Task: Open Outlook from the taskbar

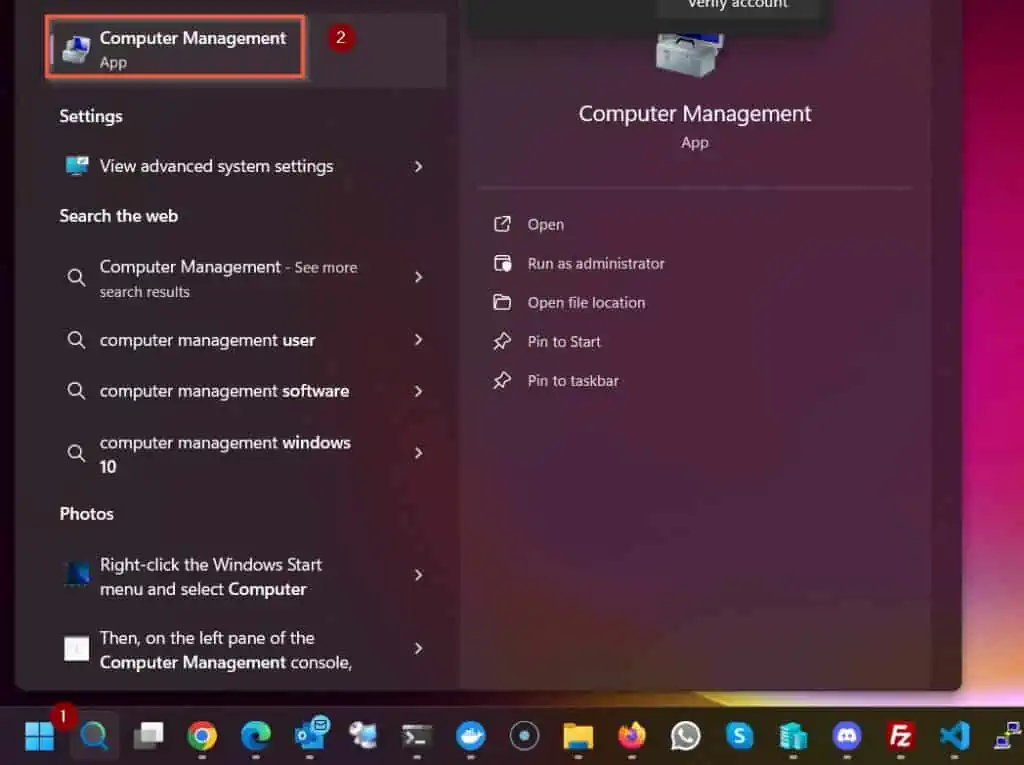Action: tap(311, 736)
